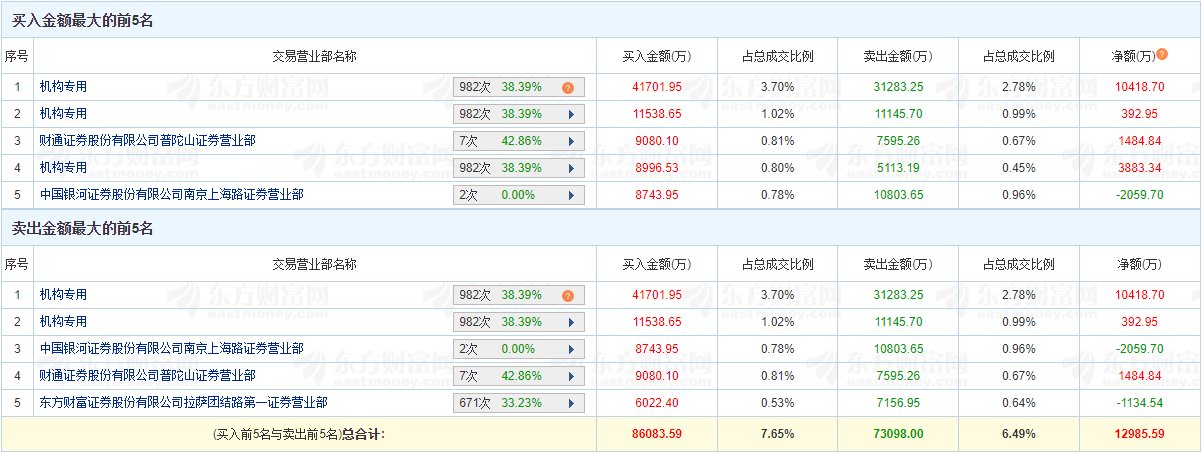1202x453 pixels.
Task: Expand sell table's 财通证券 row arrow
Action: tap(570, 376)
